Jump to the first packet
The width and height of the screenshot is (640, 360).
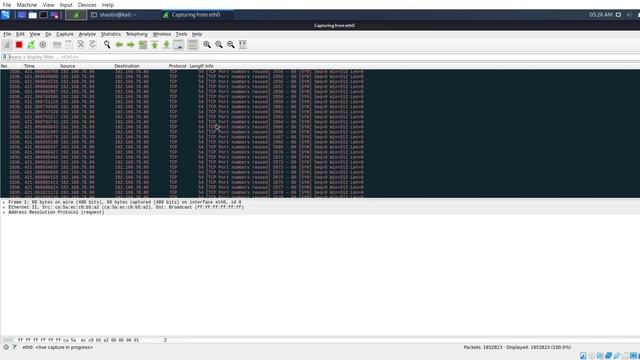(154, 45)
